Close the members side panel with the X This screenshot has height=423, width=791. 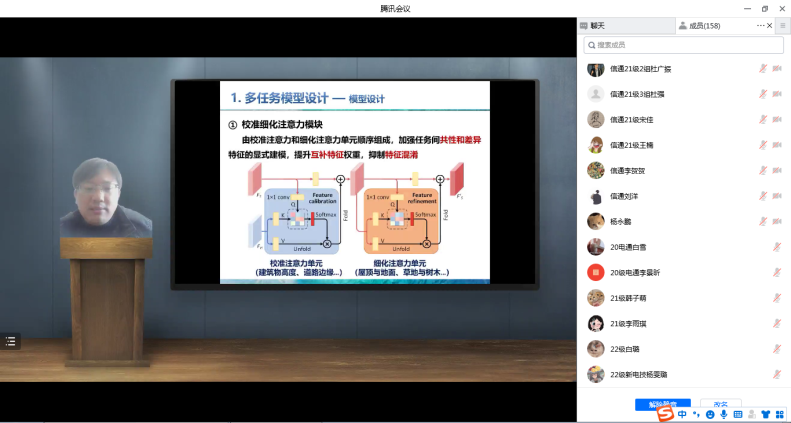[x=769, y=25]
